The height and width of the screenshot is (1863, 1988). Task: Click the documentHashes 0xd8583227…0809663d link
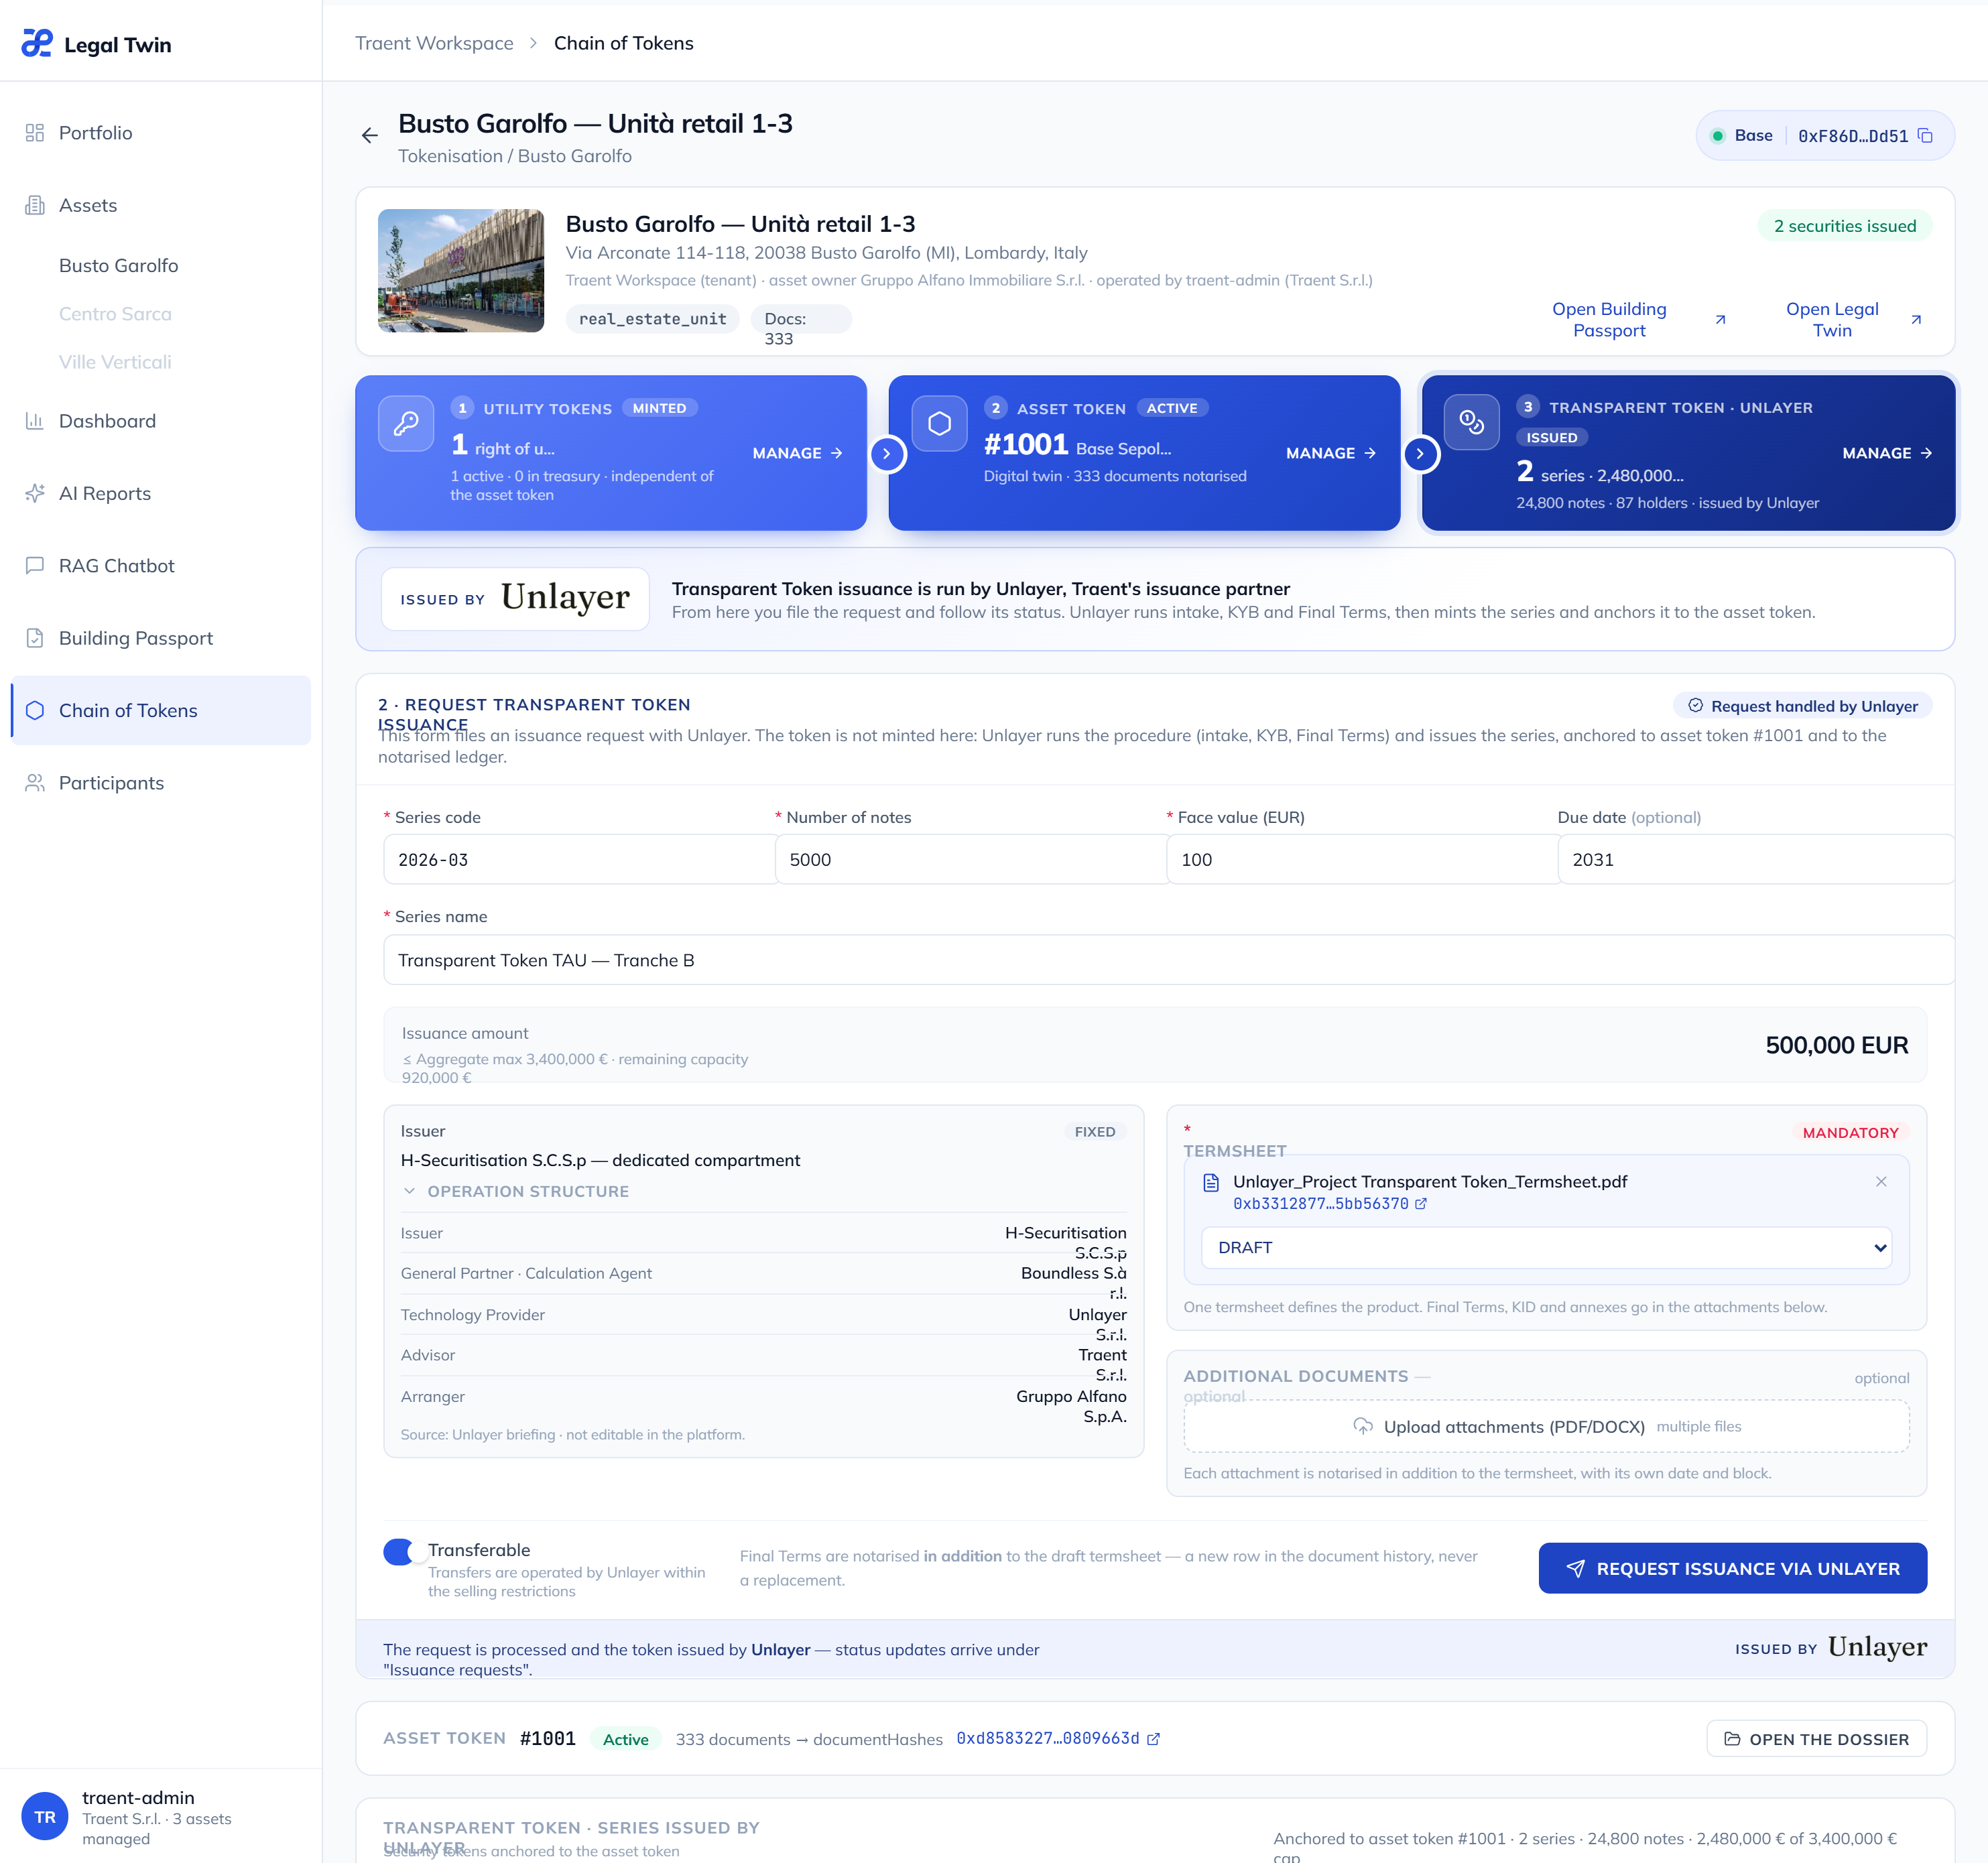[x=1048, y=1738]
